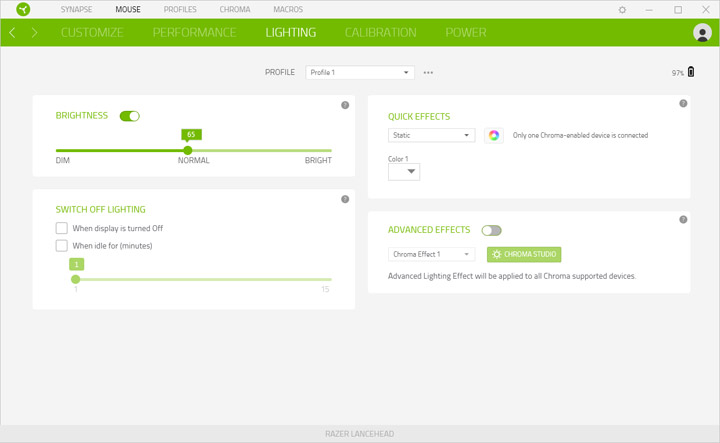This screenshot has width=720, height=443.
Task: Go back with the left arrow
Action: (x=12, y=33)
